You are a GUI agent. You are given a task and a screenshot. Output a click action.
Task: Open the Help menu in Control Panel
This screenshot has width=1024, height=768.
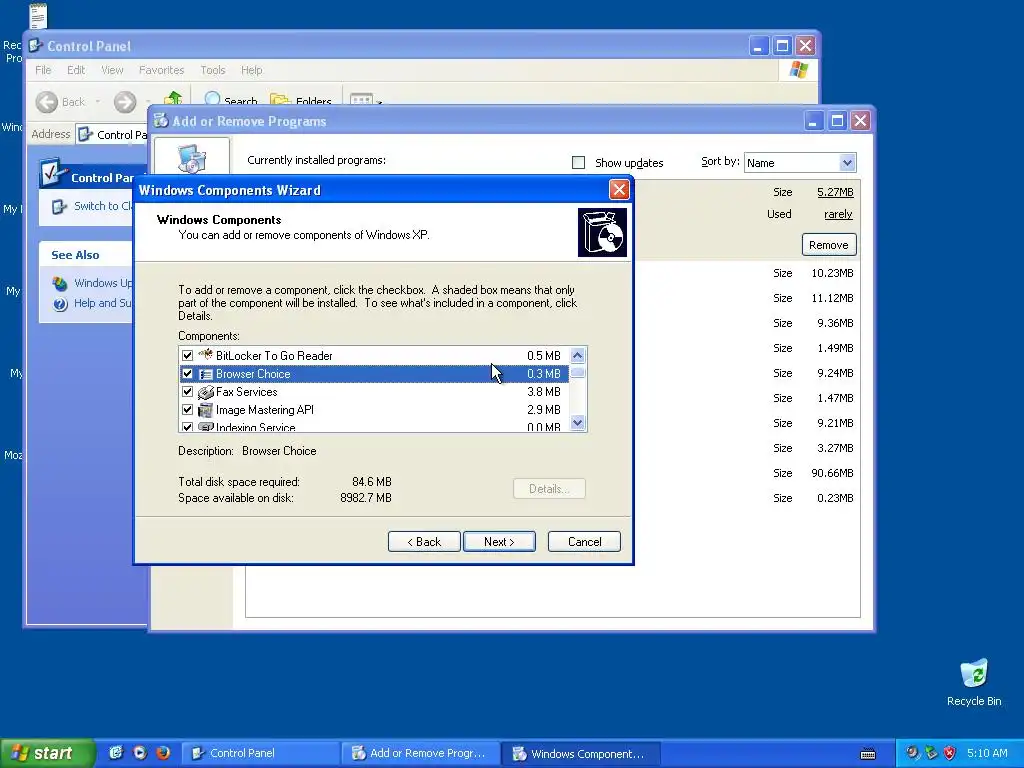251,70
